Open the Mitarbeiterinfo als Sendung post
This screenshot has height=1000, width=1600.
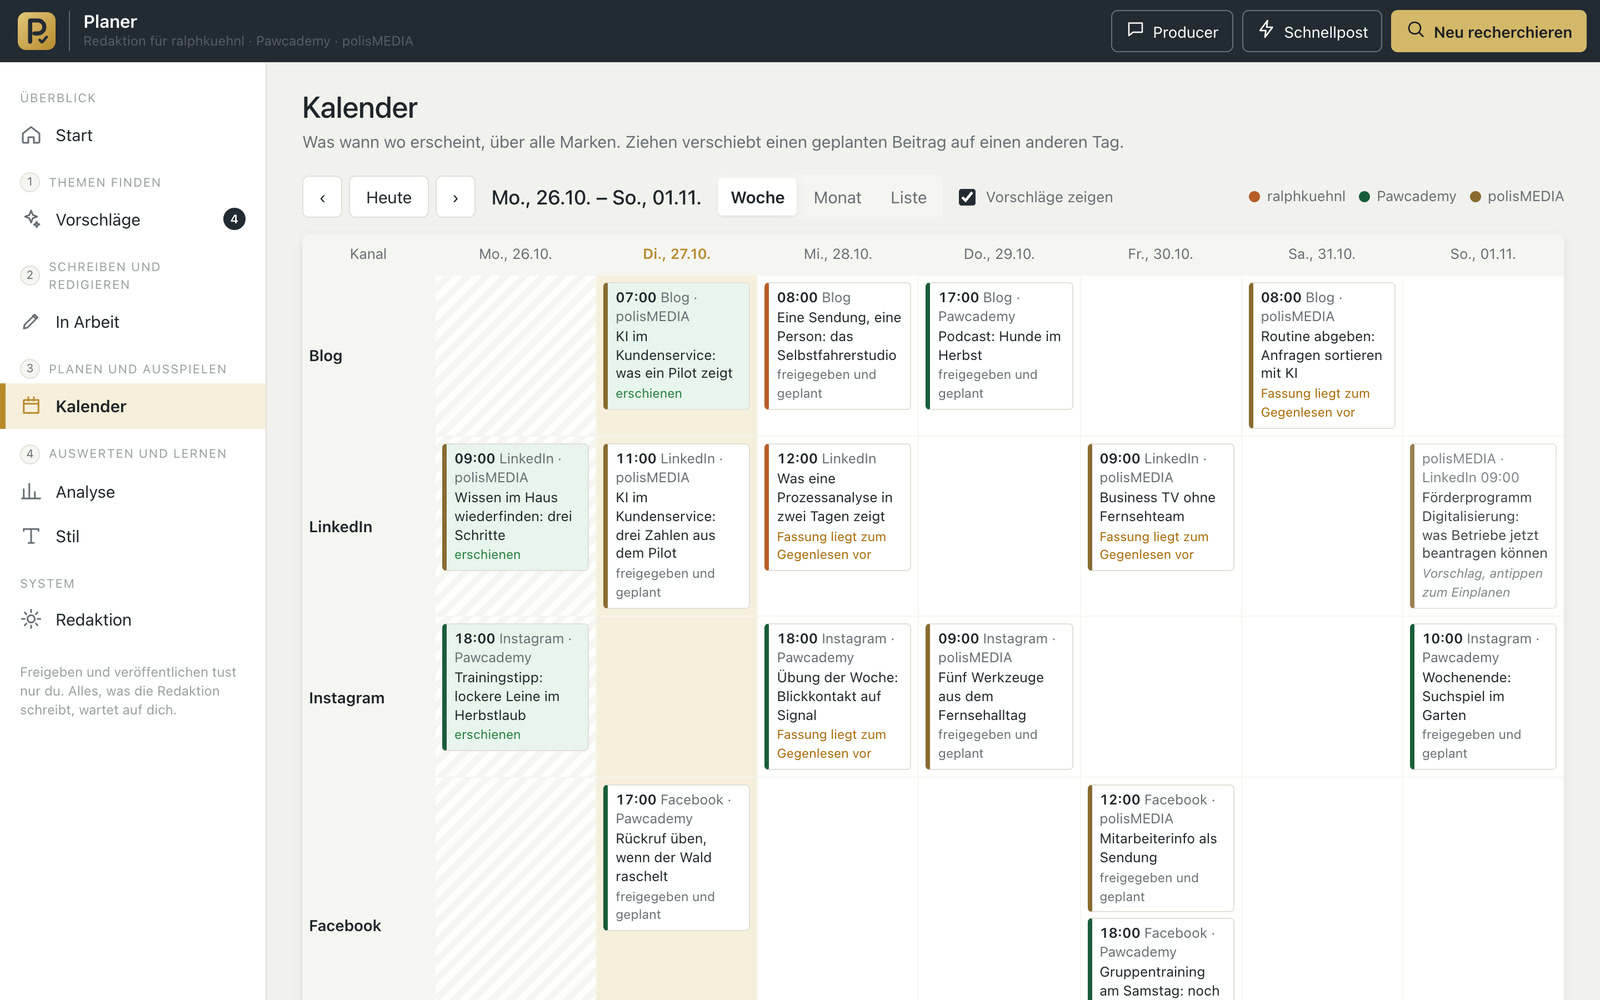point(1160,848)
